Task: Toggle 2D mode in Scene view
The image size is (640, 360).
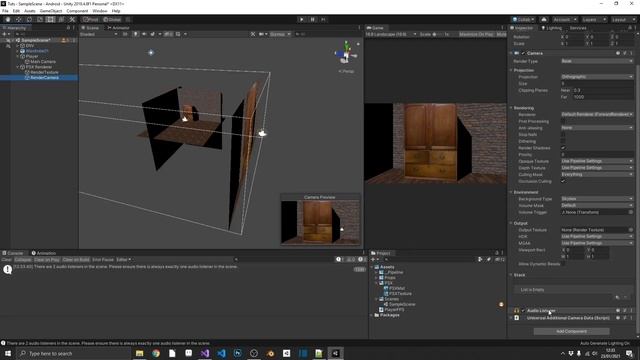Action: (125, 34)
